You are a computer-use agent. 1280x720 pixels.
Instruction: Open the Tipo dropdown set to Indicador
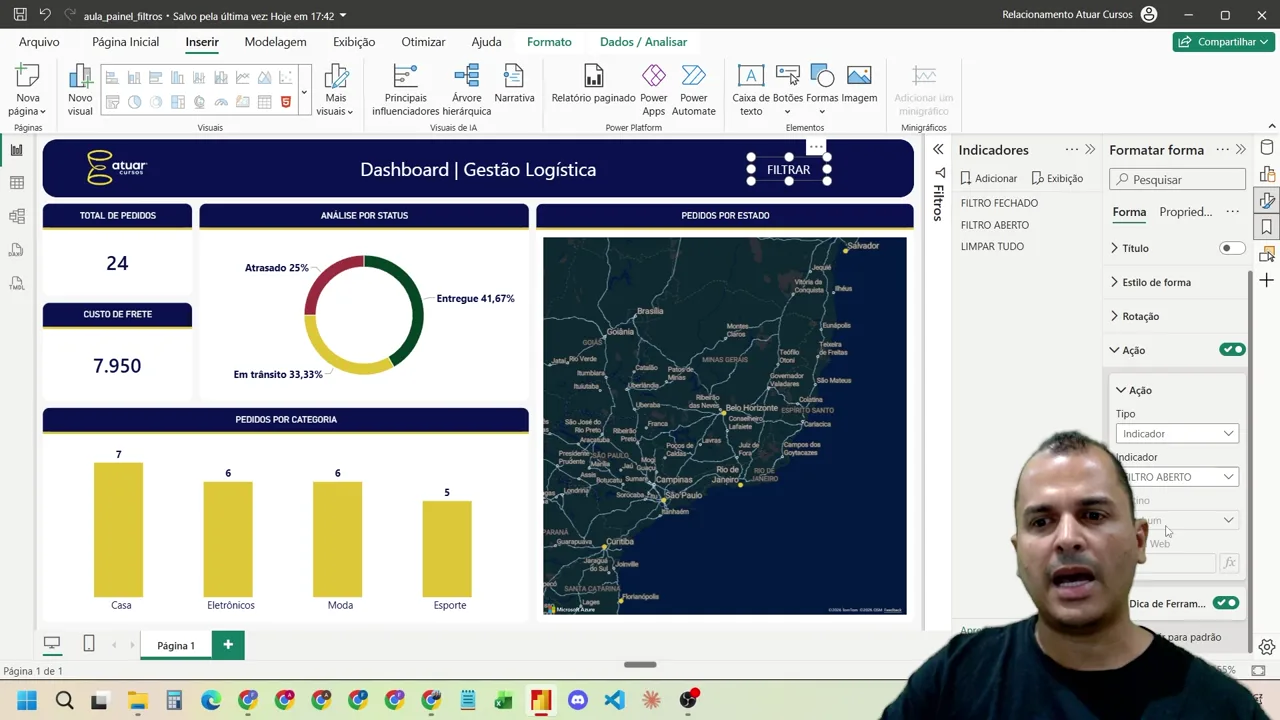point(1177,433)
